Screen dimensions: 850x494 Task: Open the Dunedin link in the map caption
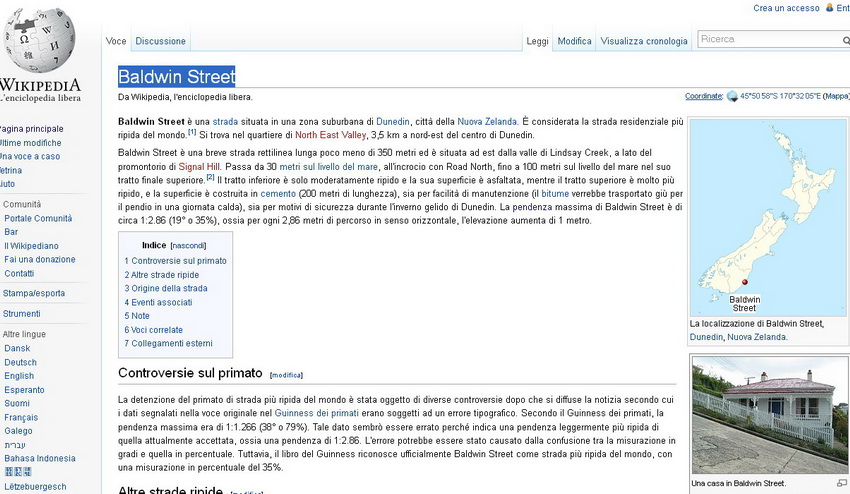(x=706, y=337)
